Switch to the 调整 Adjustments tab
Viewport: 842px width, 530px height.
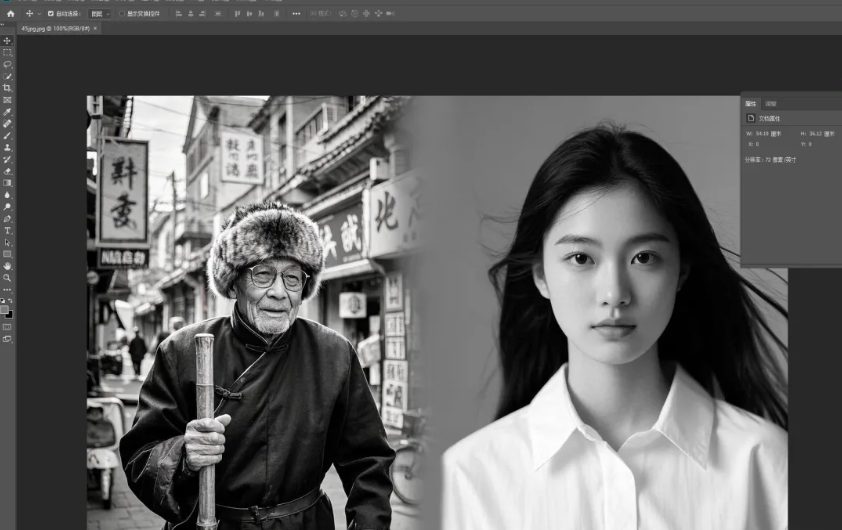click(x=771, y=104)
